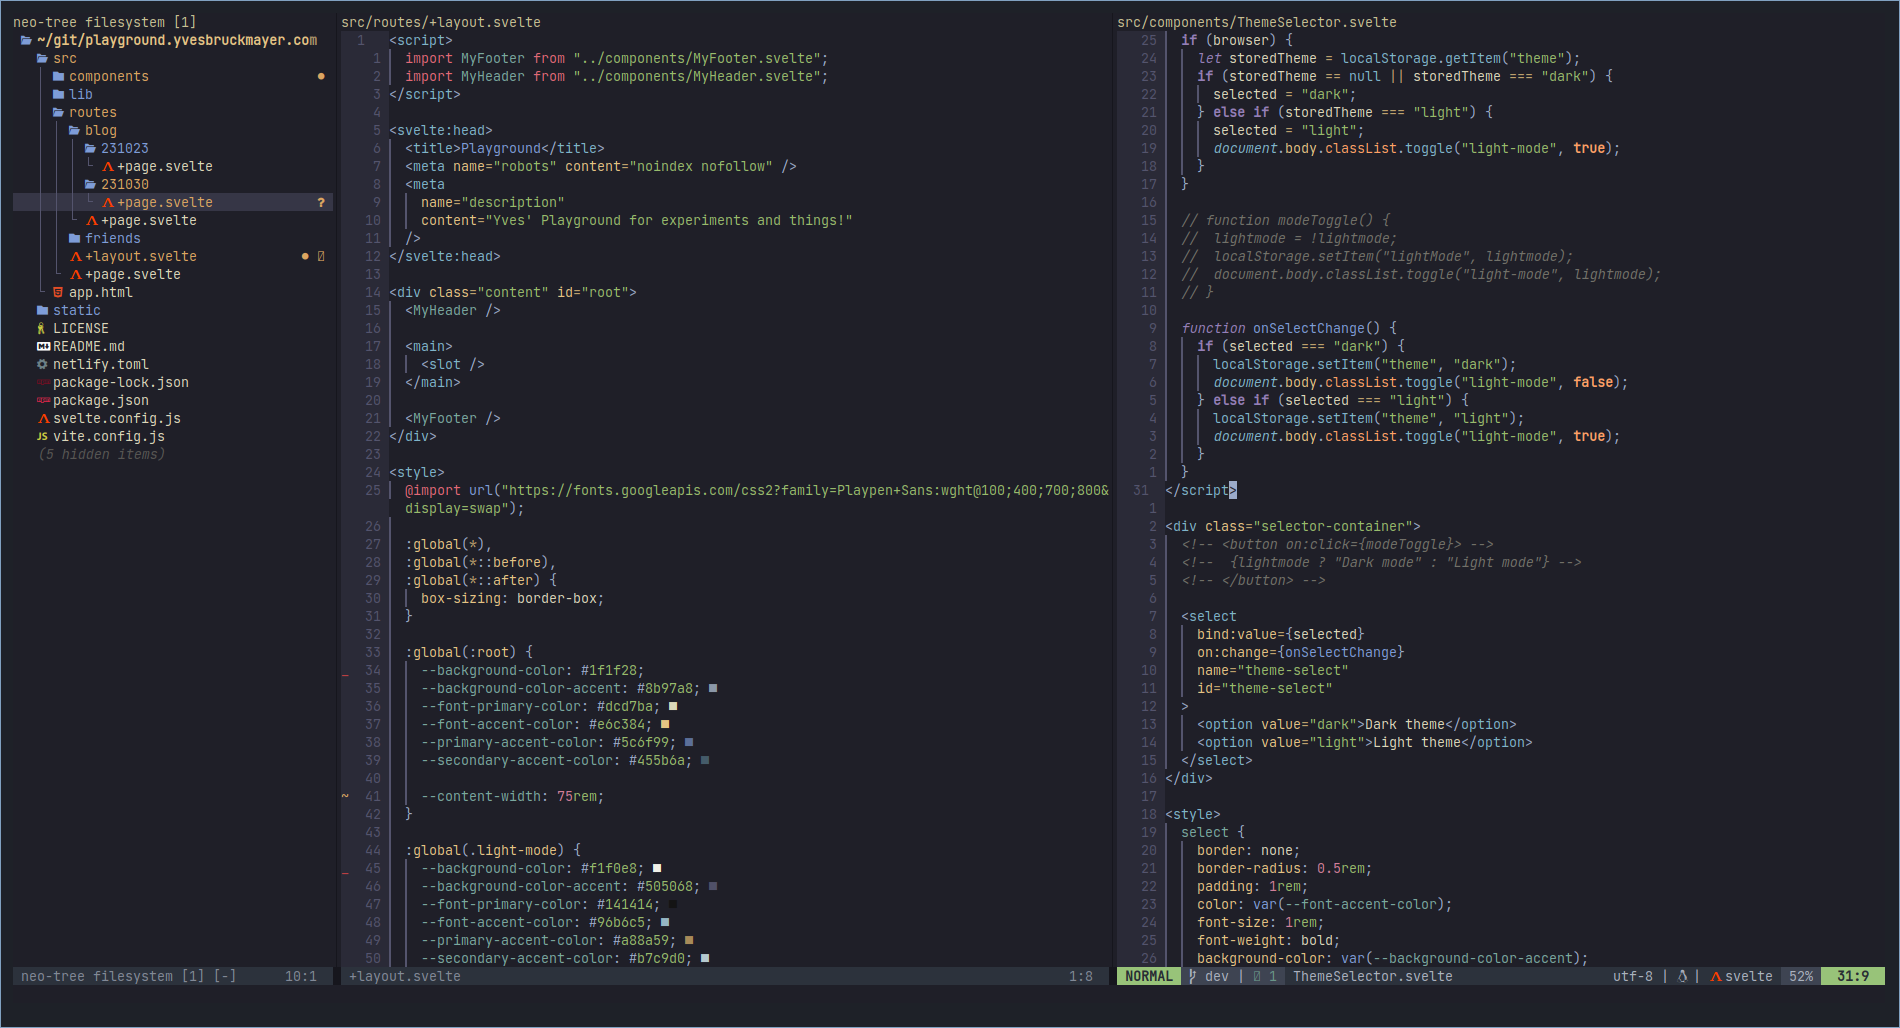Expand the lib folder
The width and height of the screenshot is (1900, 1028).
[x=58, y=95]
